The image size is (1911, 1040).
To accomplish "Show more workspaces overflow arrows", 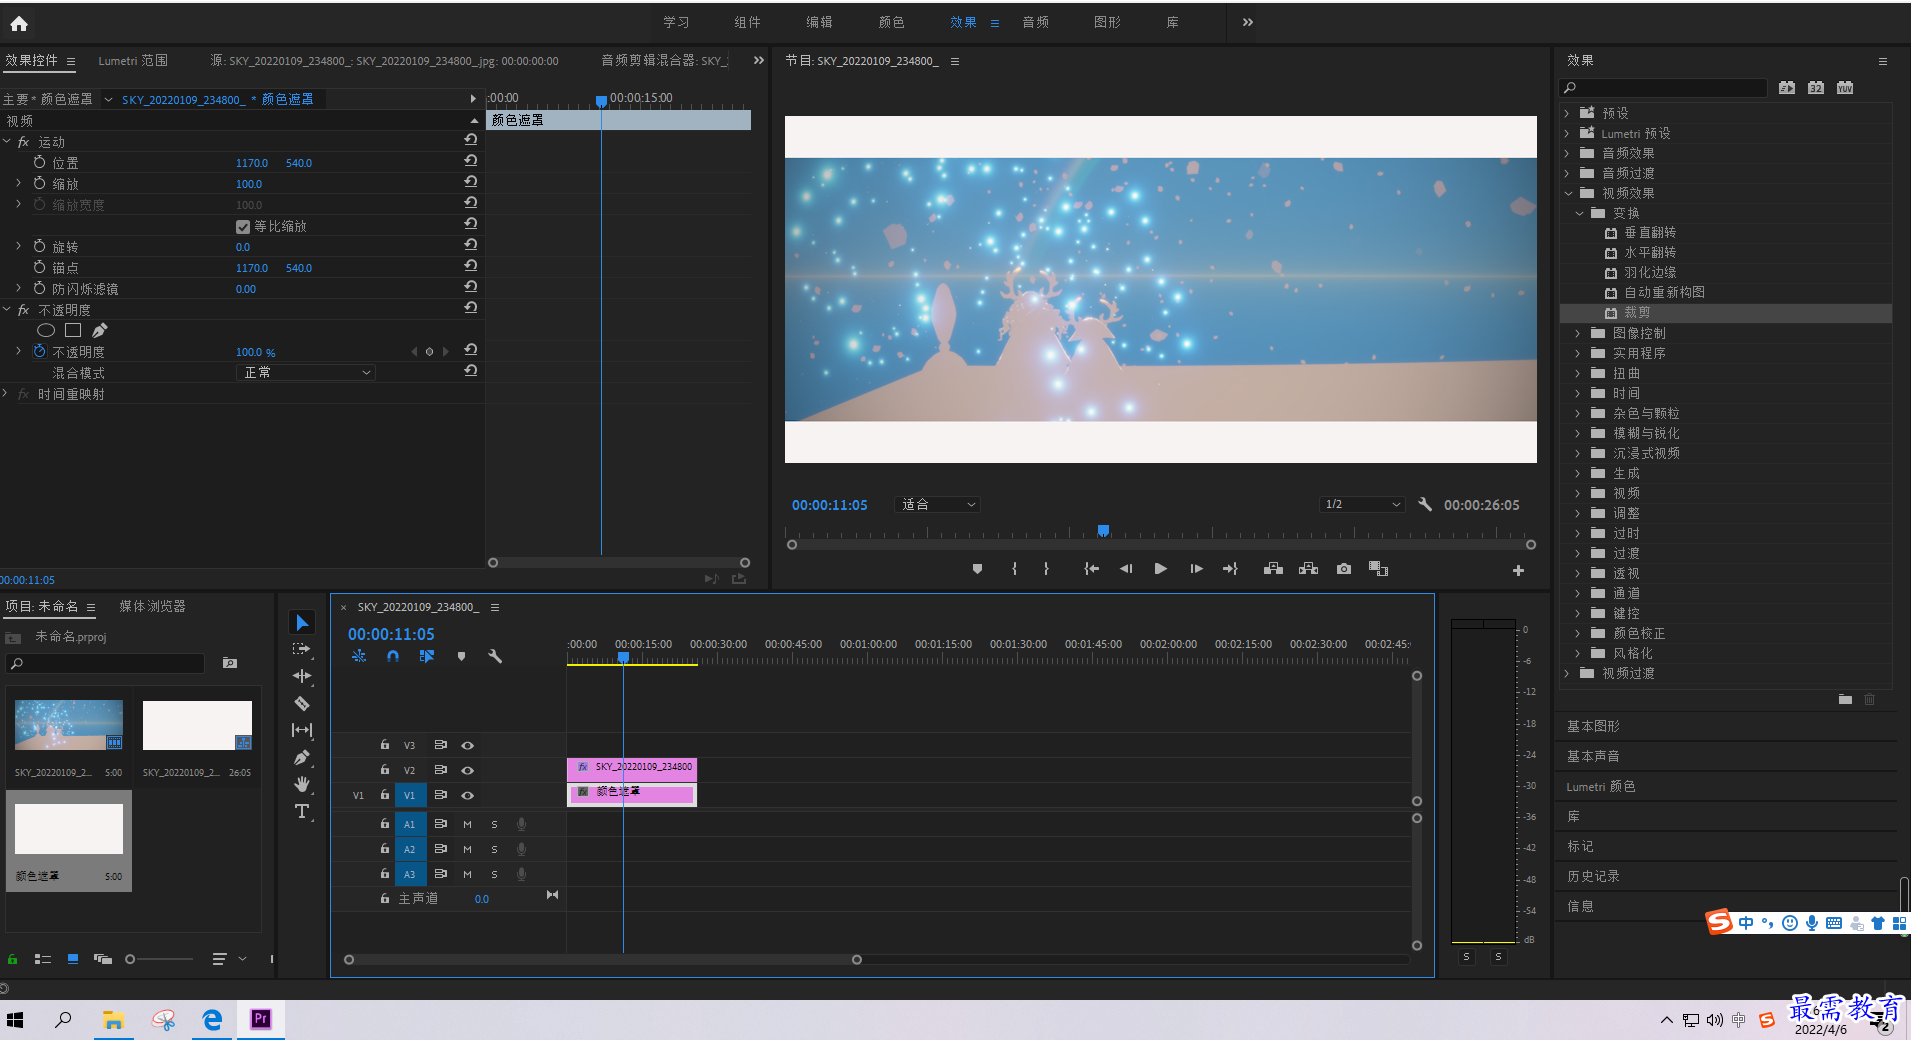I will (1247, 22).
